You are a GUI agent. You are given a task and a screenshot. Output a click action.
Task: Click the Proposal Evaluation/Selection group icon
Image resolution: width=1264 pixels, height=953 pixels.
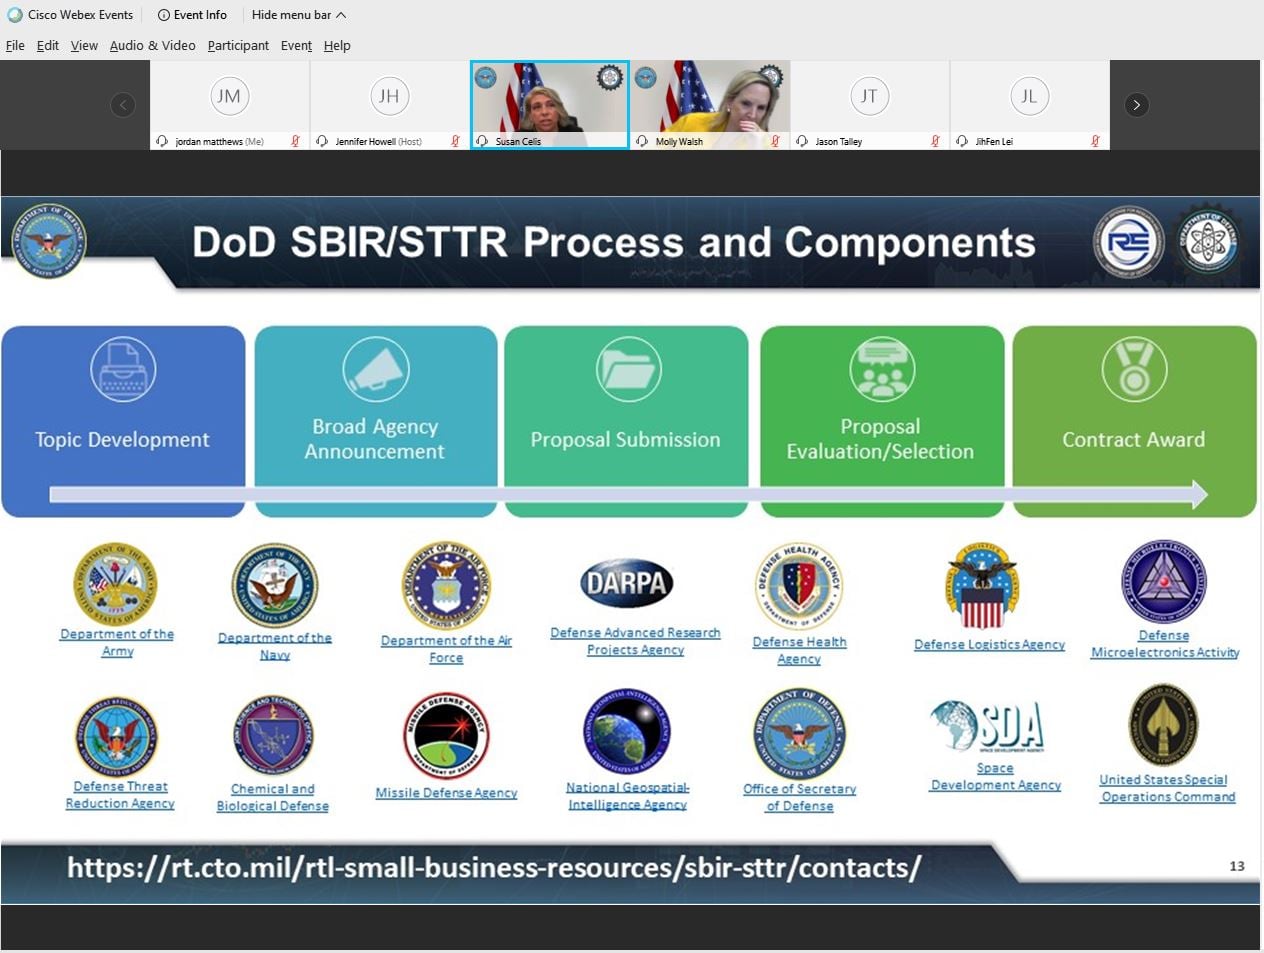click(882, 369)
